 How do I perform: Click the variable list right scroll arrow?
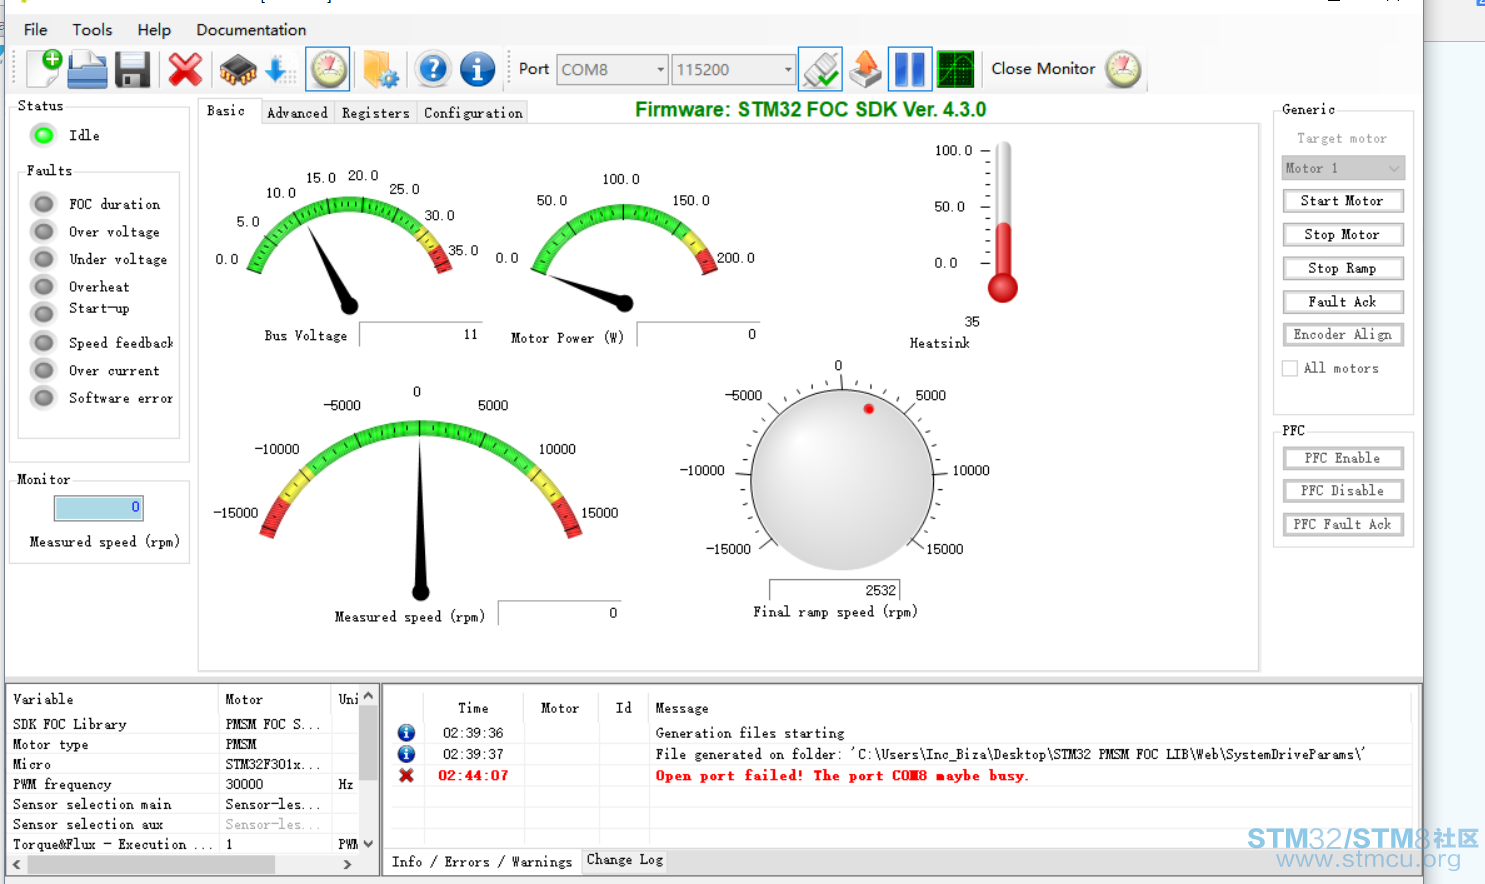point(347,864)
